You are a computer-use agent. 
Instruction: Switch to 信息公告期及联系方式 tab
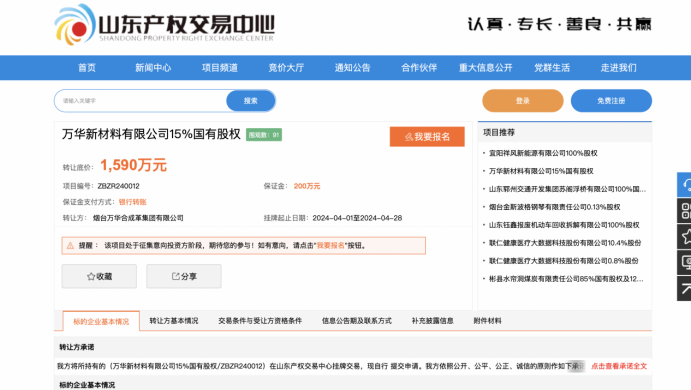357,321
